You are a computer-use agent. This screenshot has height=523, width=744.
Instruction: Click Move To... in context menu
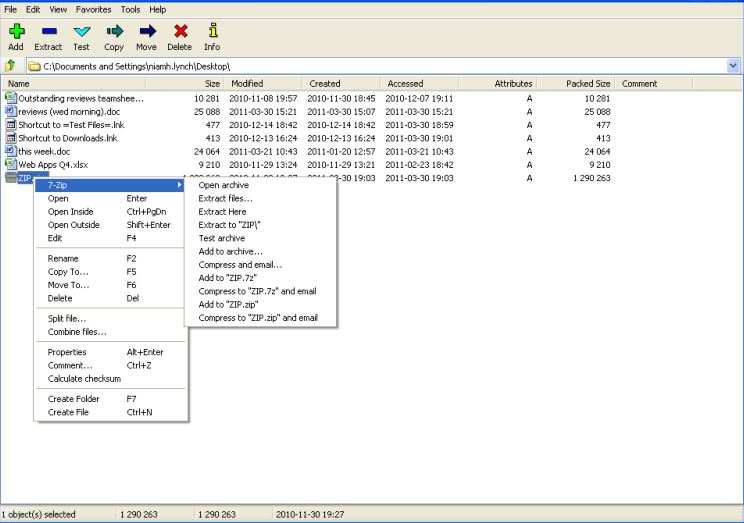tap(110, 285)
